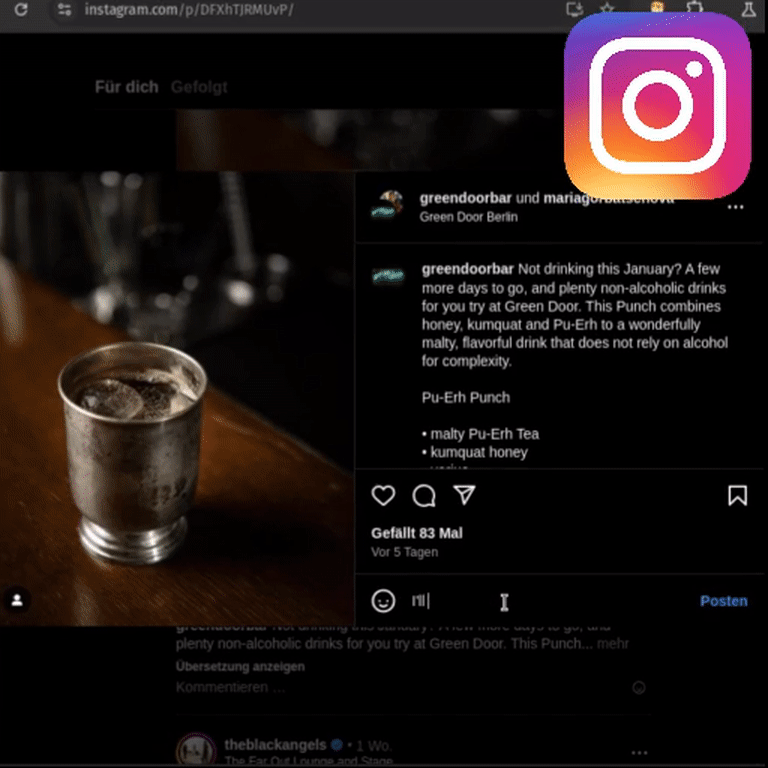768x768 pixels.
Task: Share the post with paper plane icon
Action: [x=464, y=495]
